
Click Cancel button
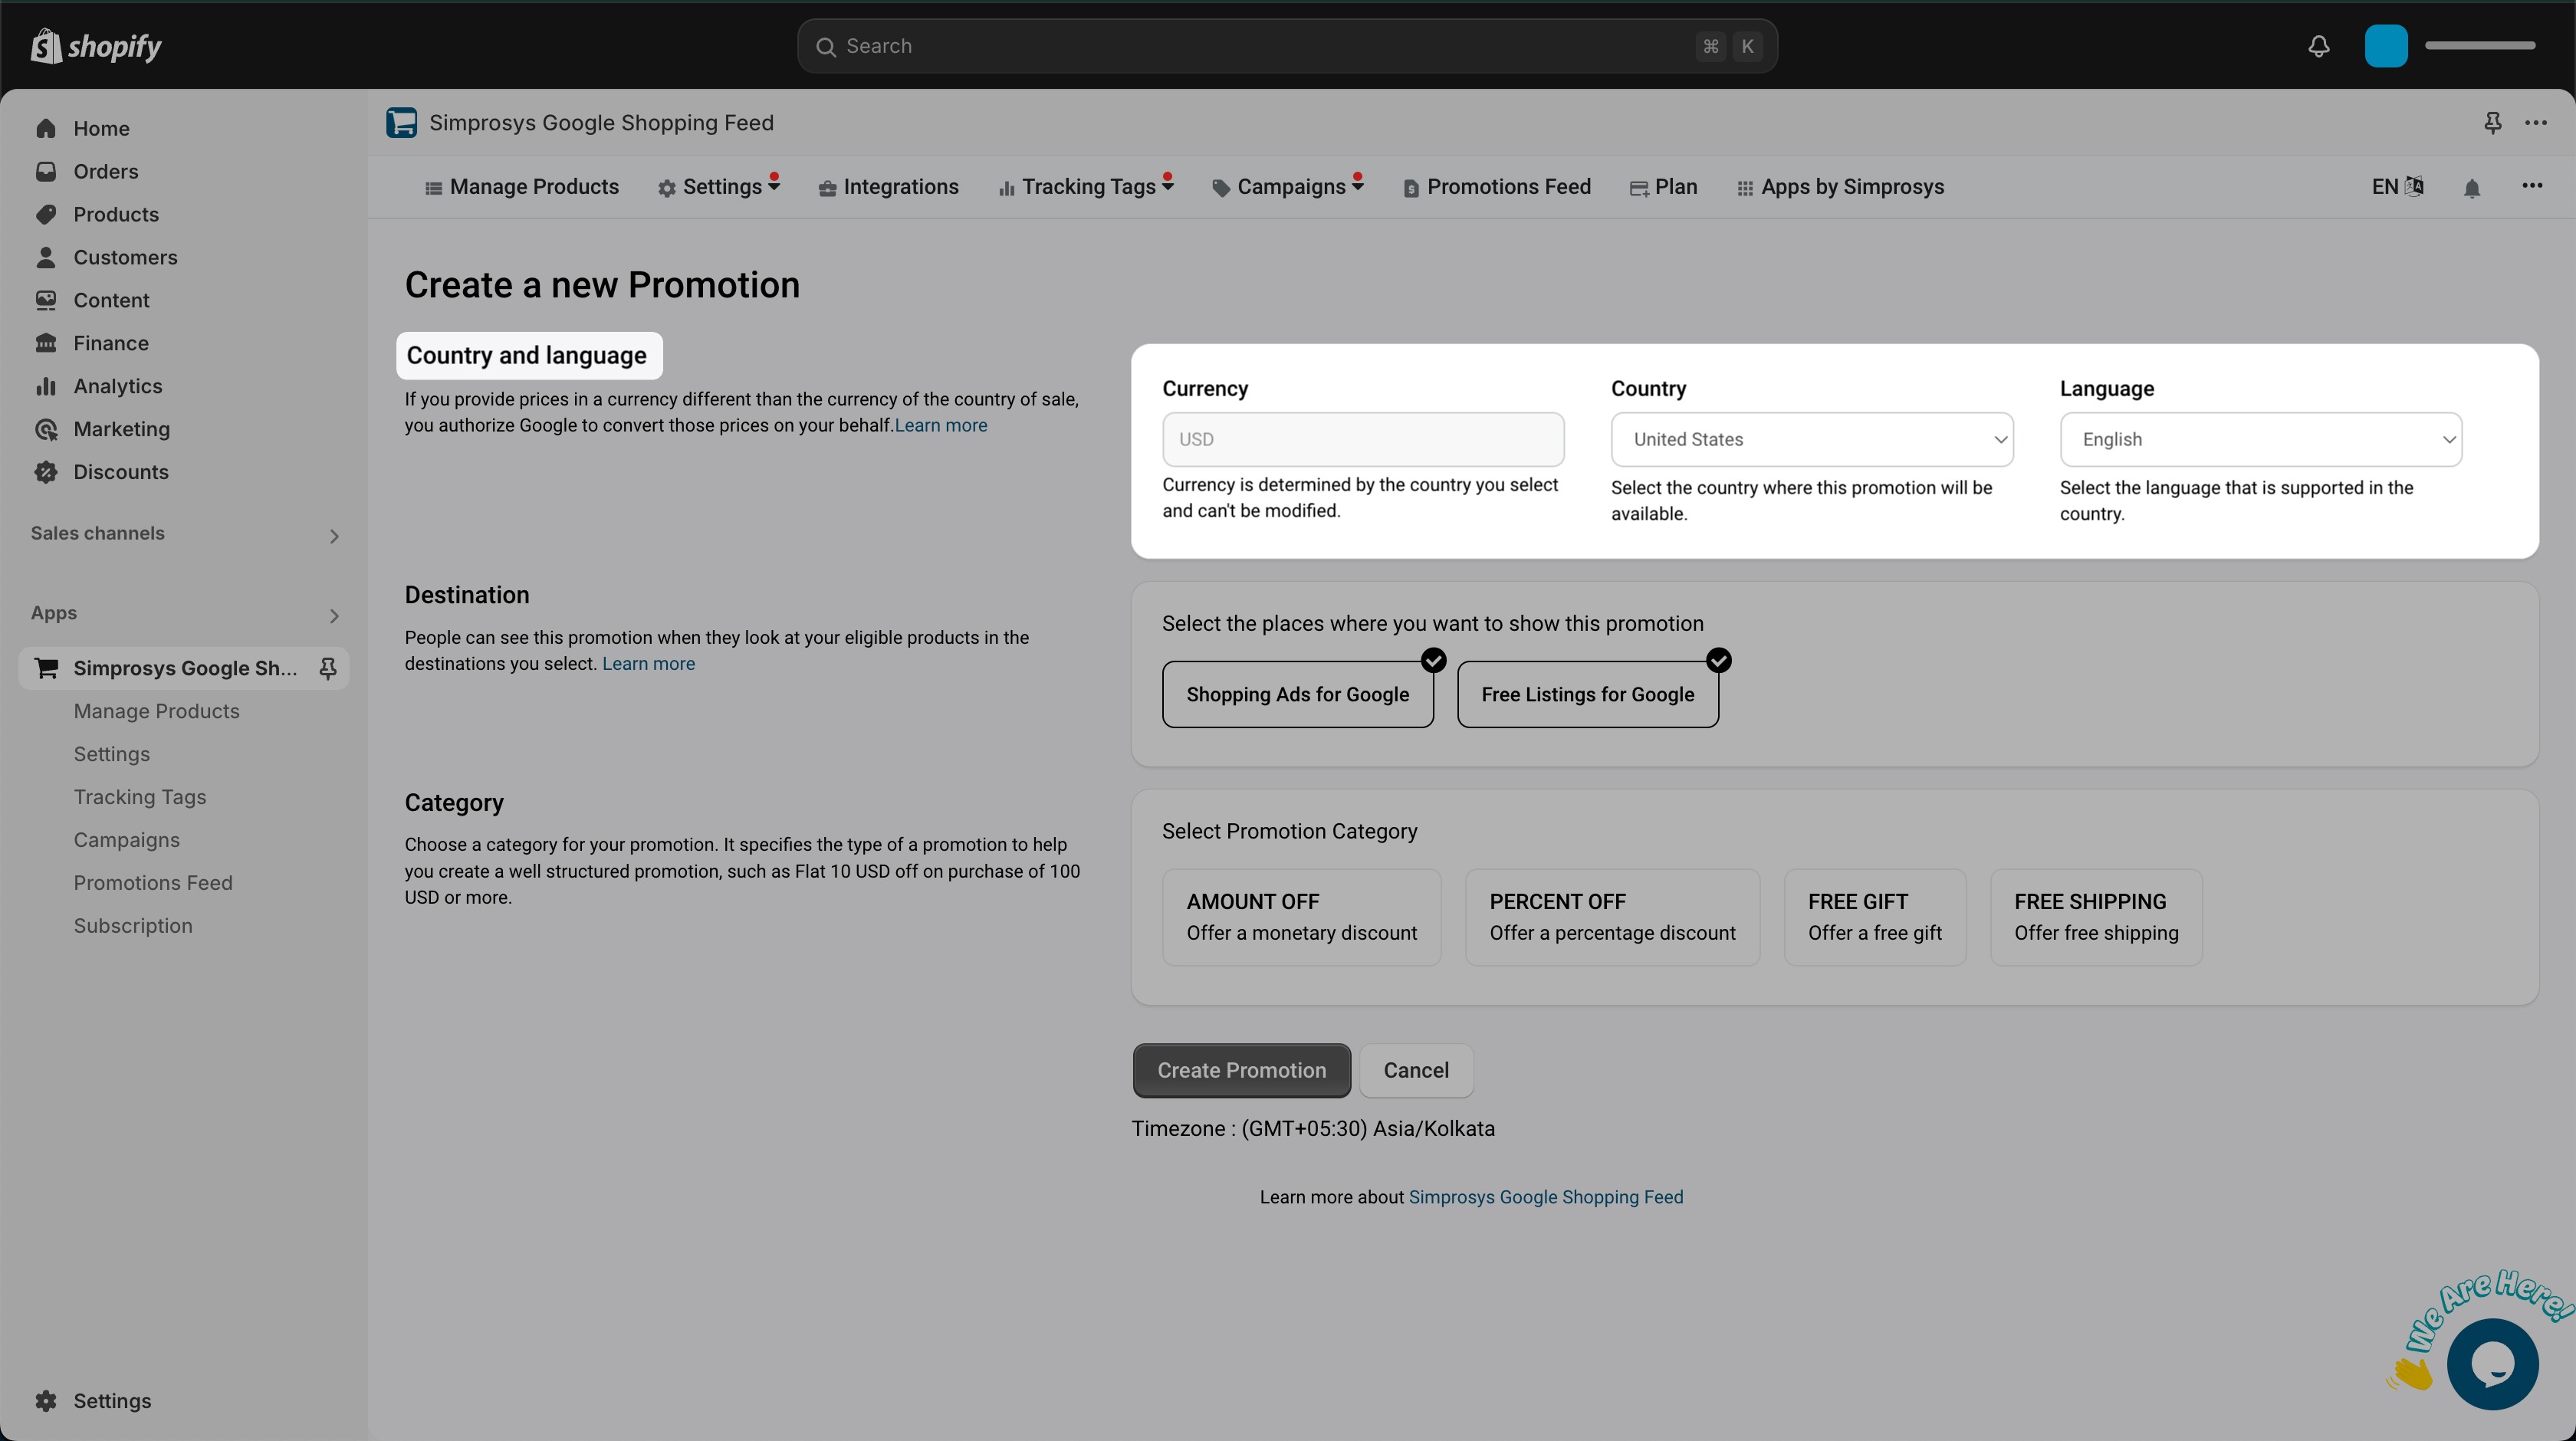[1416, 1071]
